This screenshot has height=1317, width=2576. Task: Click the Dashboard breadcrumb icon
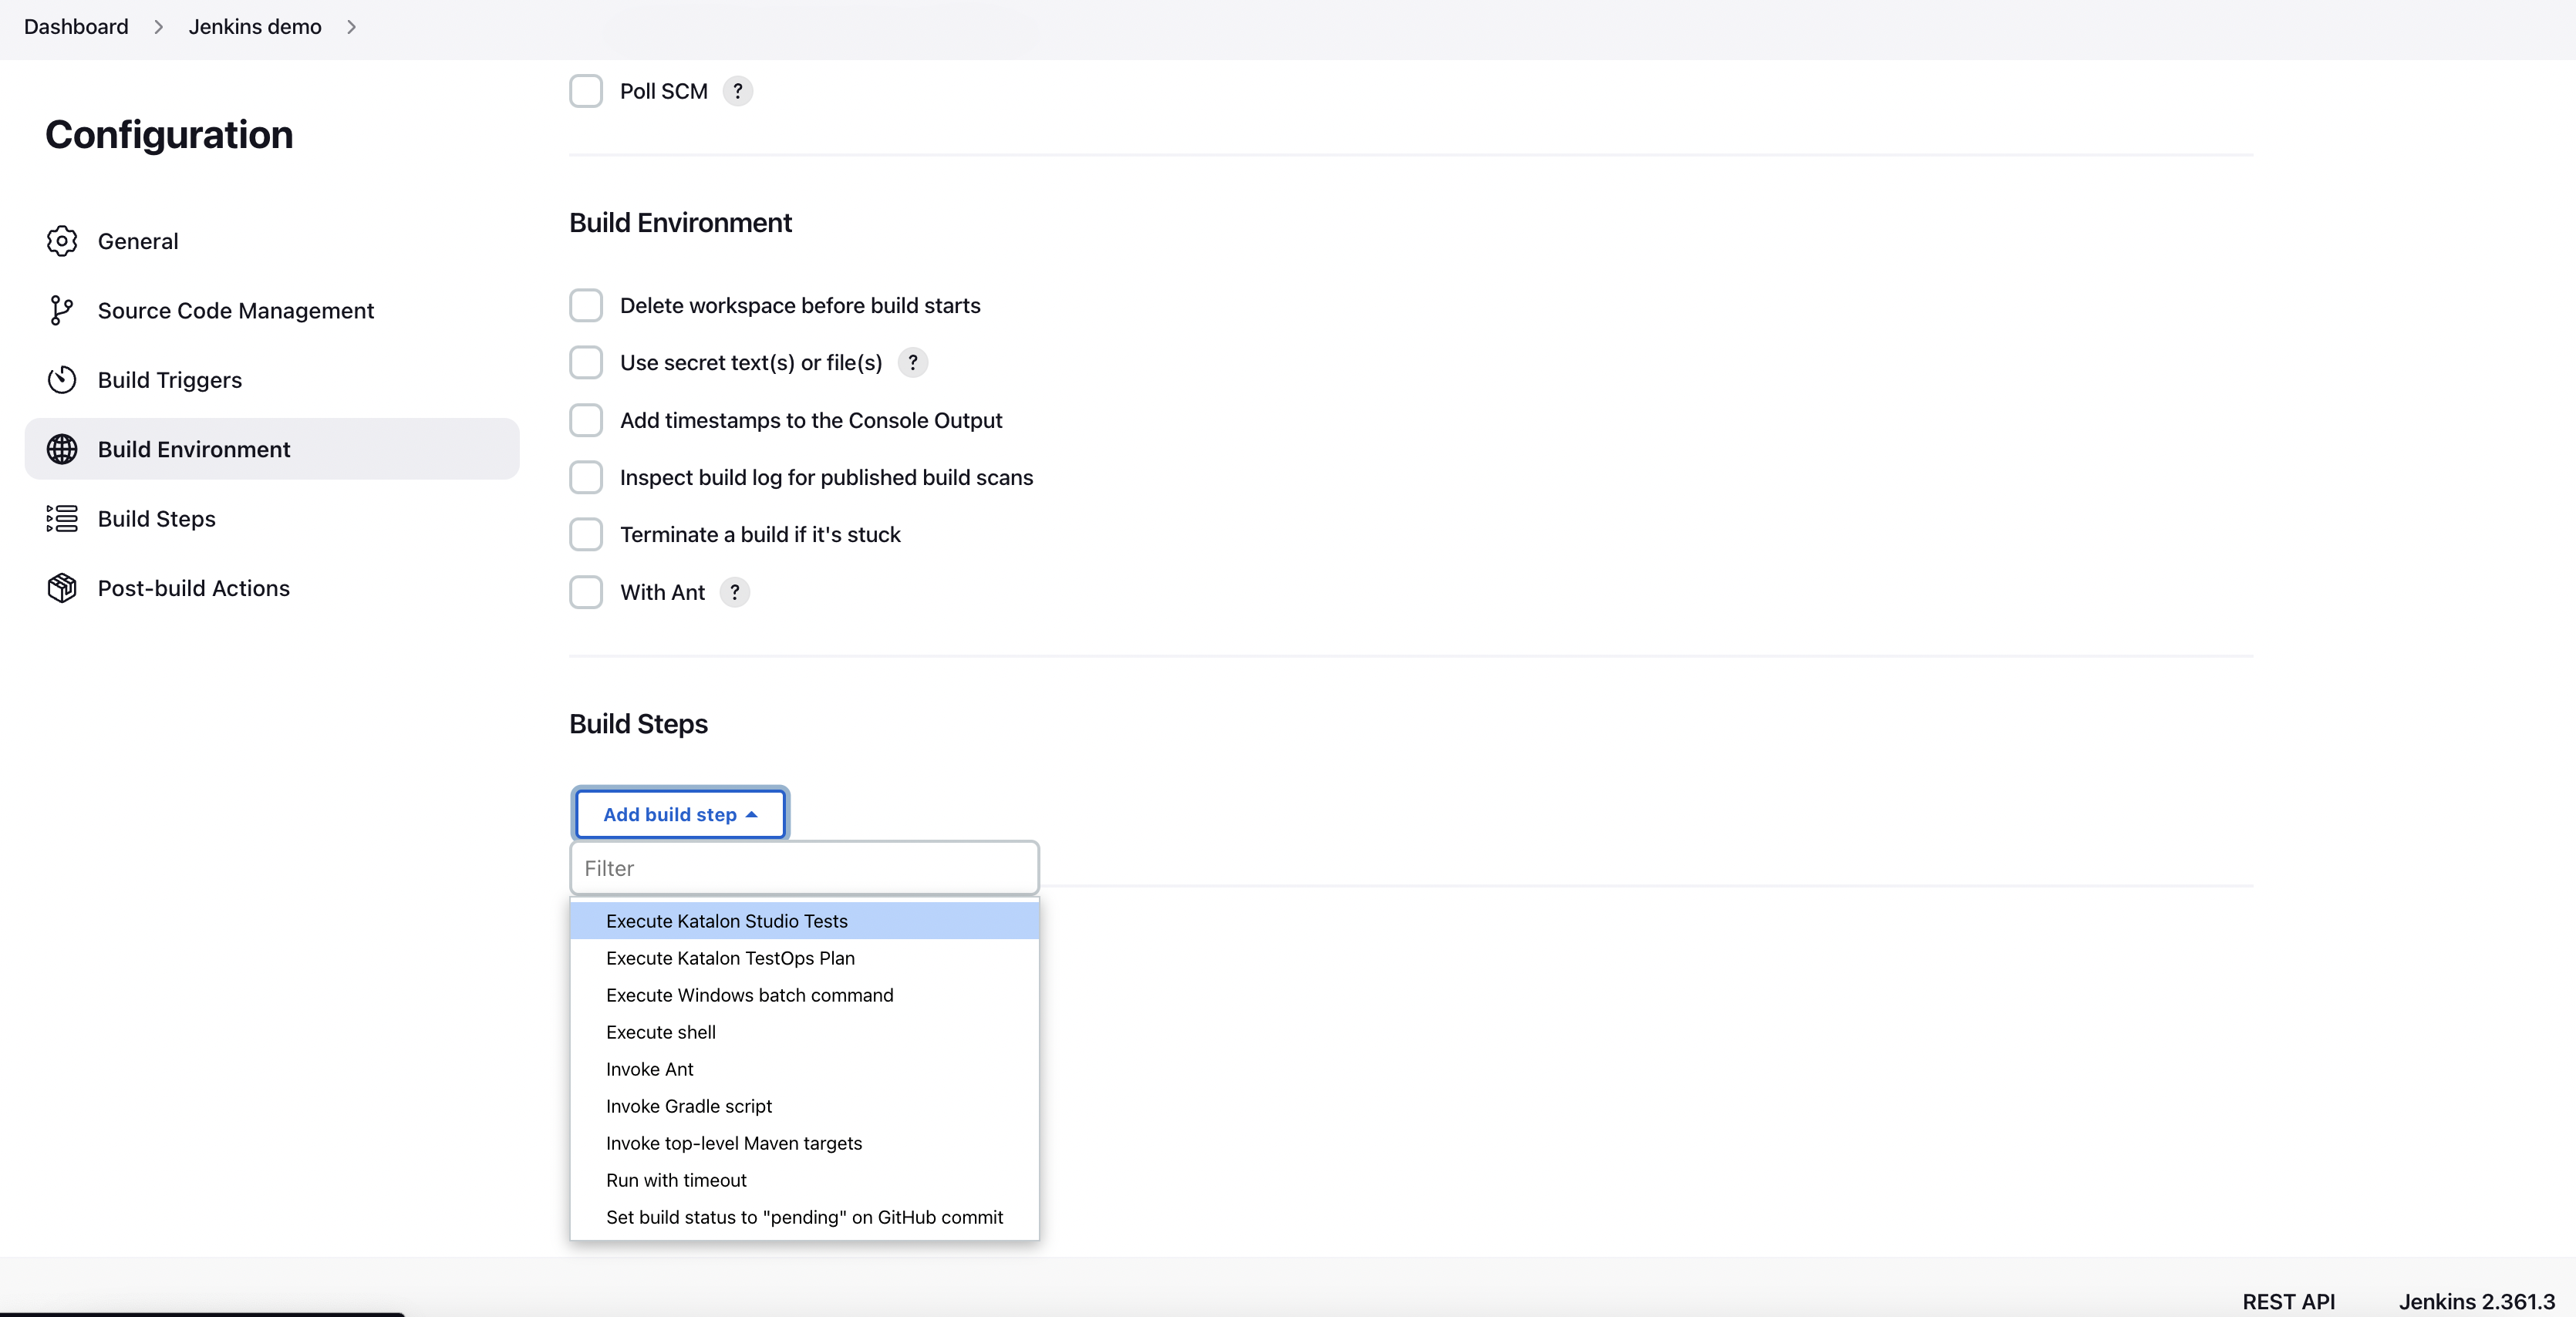(156, 27)
